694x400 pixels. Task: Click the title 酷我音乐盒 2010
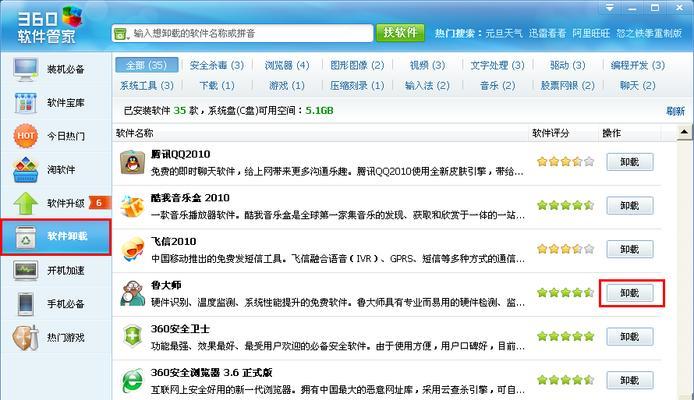(190, 198)
